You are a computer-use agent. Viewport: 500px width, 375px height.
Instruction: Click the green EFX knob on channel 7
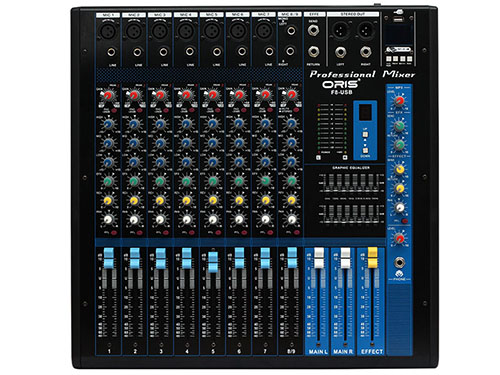tap(265, 181)
